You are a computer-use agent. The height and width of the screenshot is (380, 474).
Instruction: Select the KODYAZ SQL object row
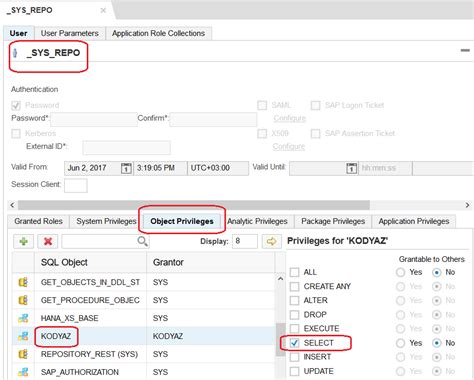143,336
